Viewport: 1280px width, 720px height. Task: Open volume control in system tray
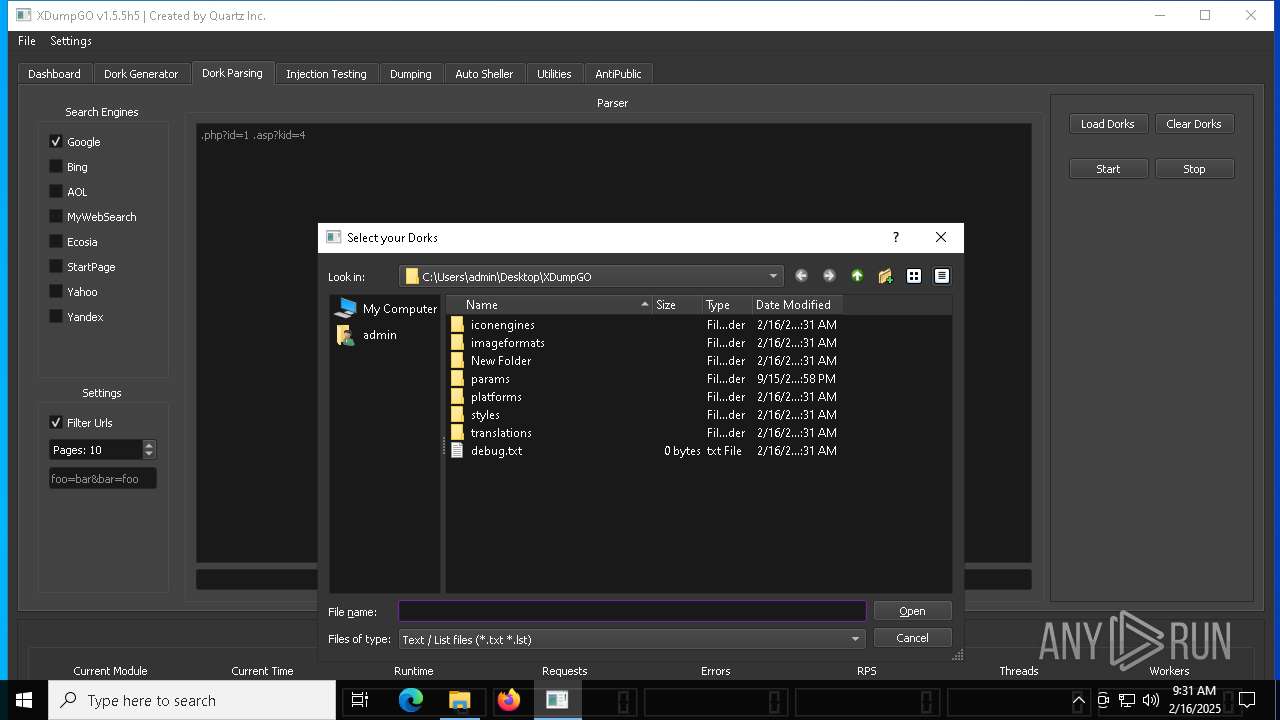1150,700
